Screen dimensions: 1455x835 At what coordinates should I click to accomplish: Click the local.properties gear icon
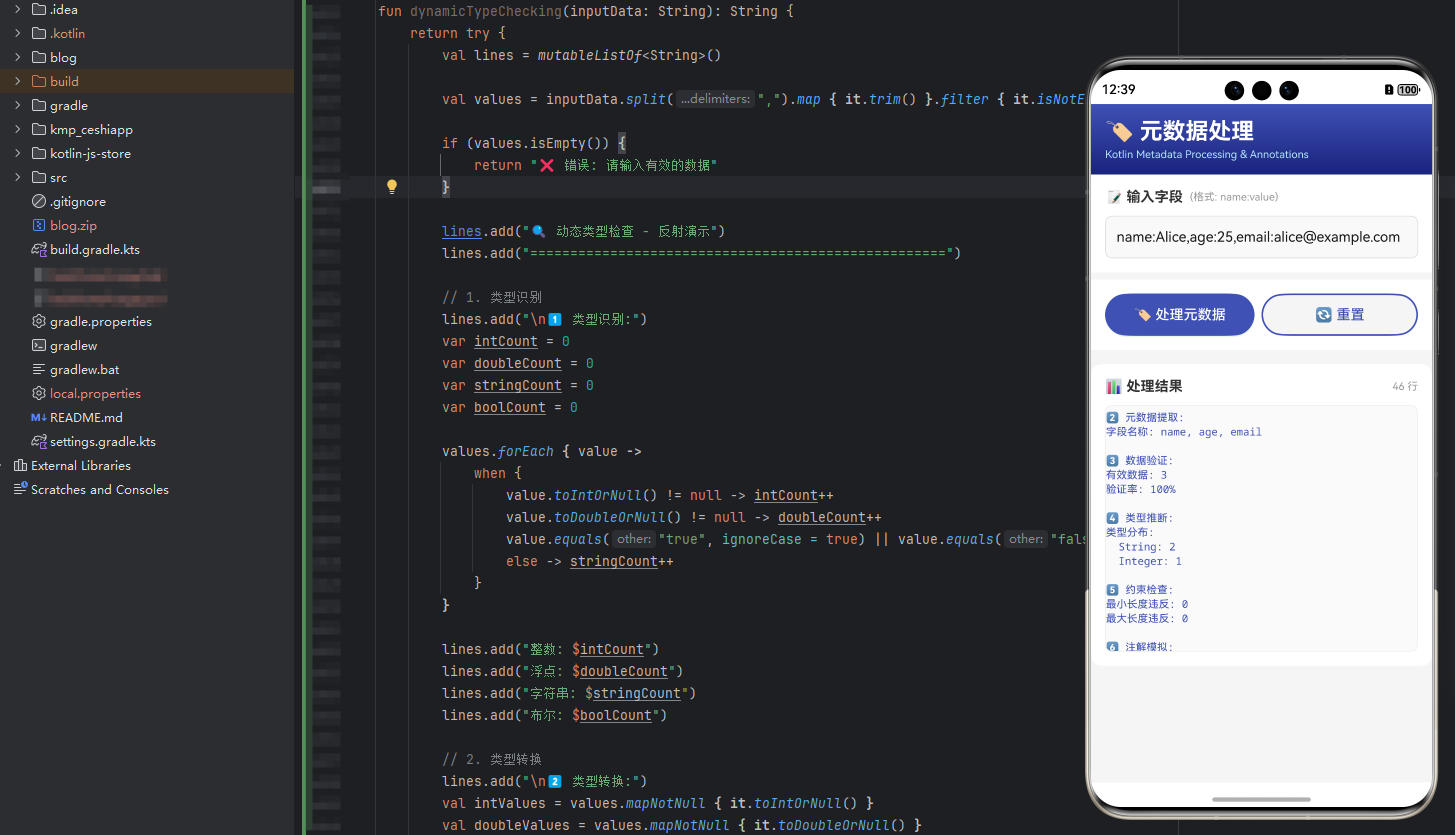[39, 393]
